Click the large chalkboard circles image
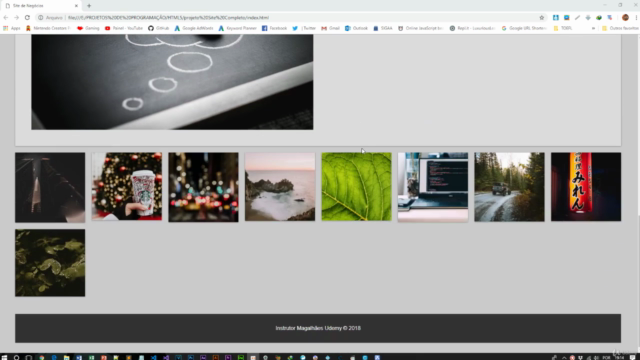 (172, 82)
